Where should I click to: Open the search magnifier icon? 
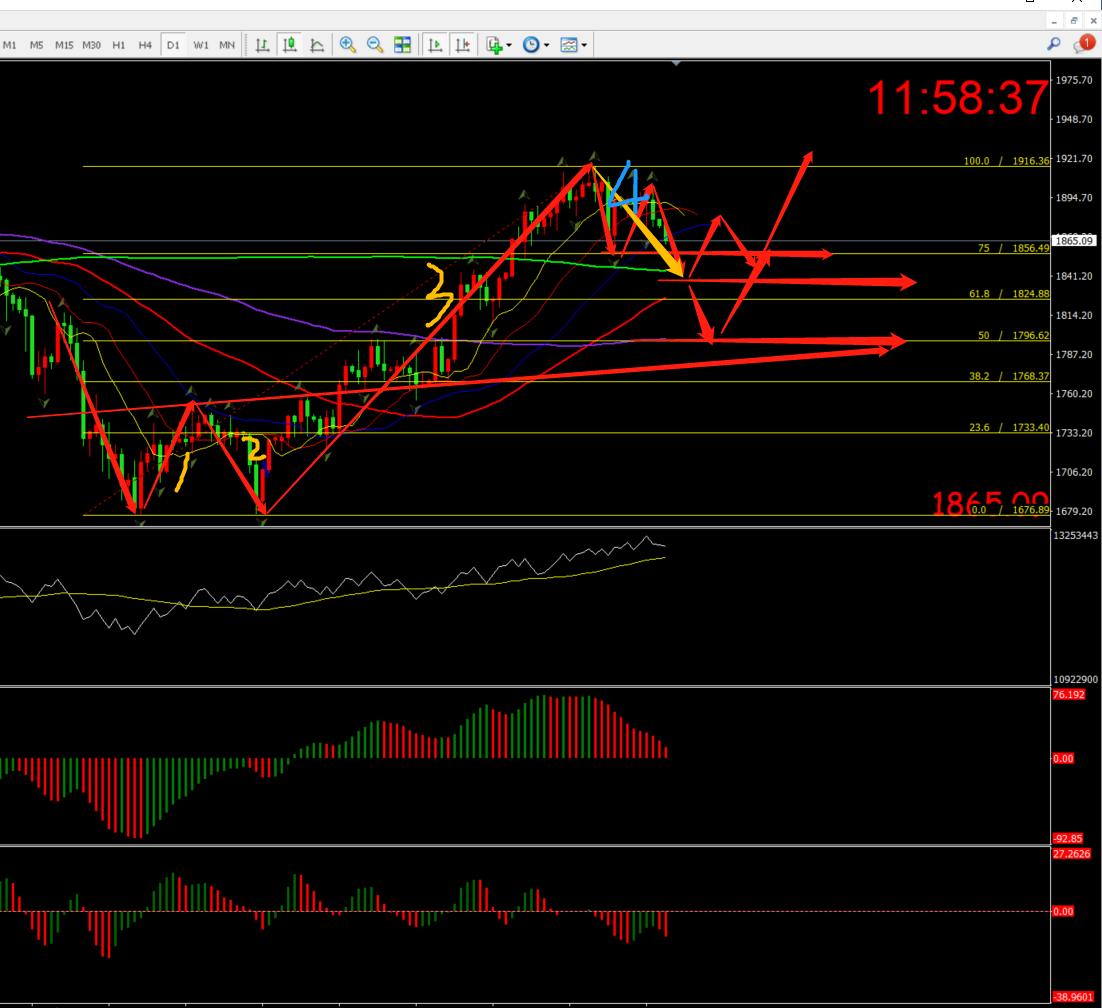pos(1054,44)
